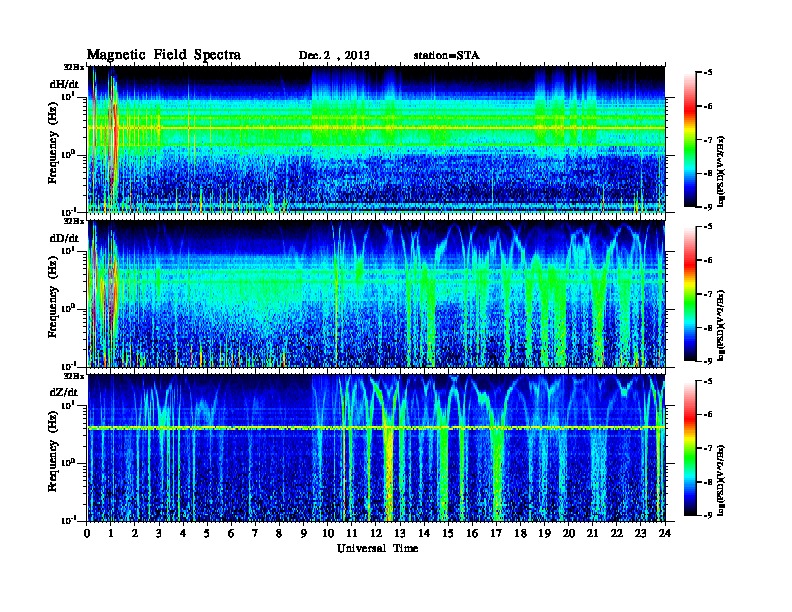Click the "3" hour tick label
This screenshot has width=792, height=612.
point(159,534)
